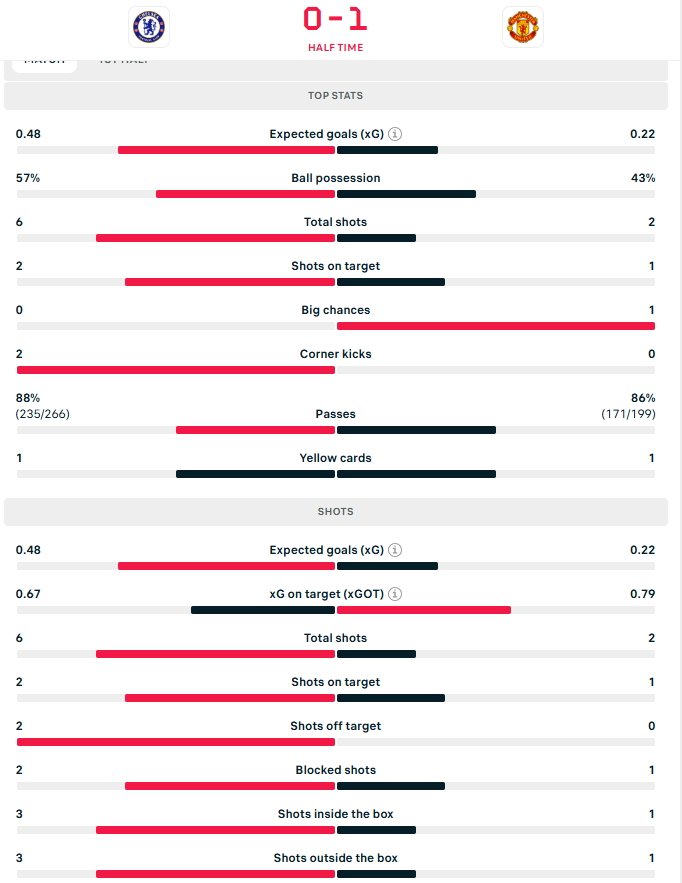Select the Blocked shots stat label
The height and width of the screenshot is (883, 682).
336,770
